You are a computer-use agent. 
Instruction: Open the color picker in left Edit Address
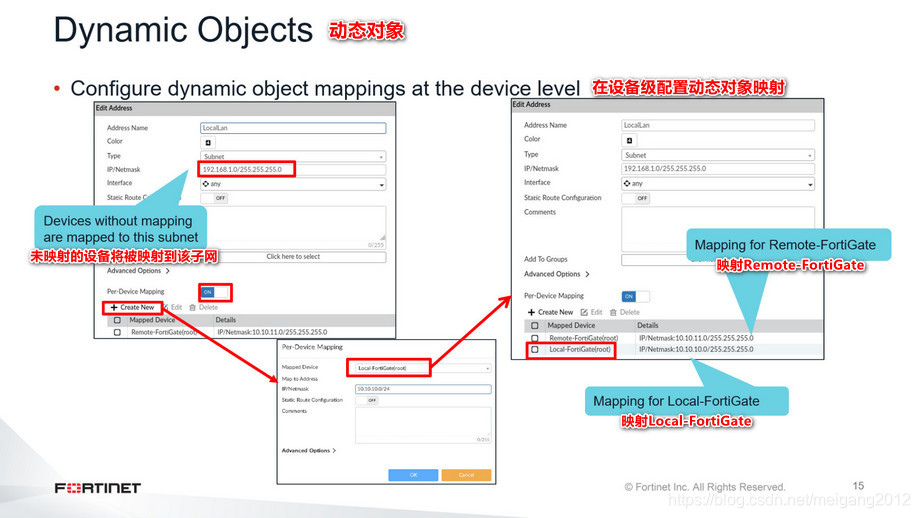(x=208, y=143)
